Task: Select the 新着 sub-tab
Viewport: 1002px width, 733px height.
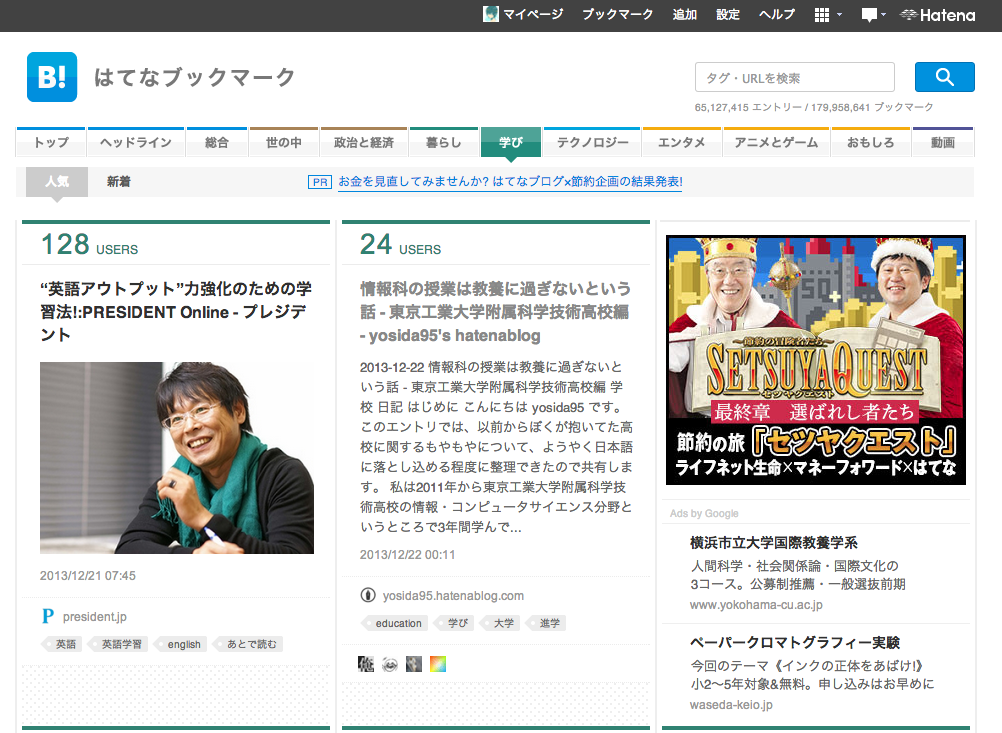Action: [x=119, y=182]
